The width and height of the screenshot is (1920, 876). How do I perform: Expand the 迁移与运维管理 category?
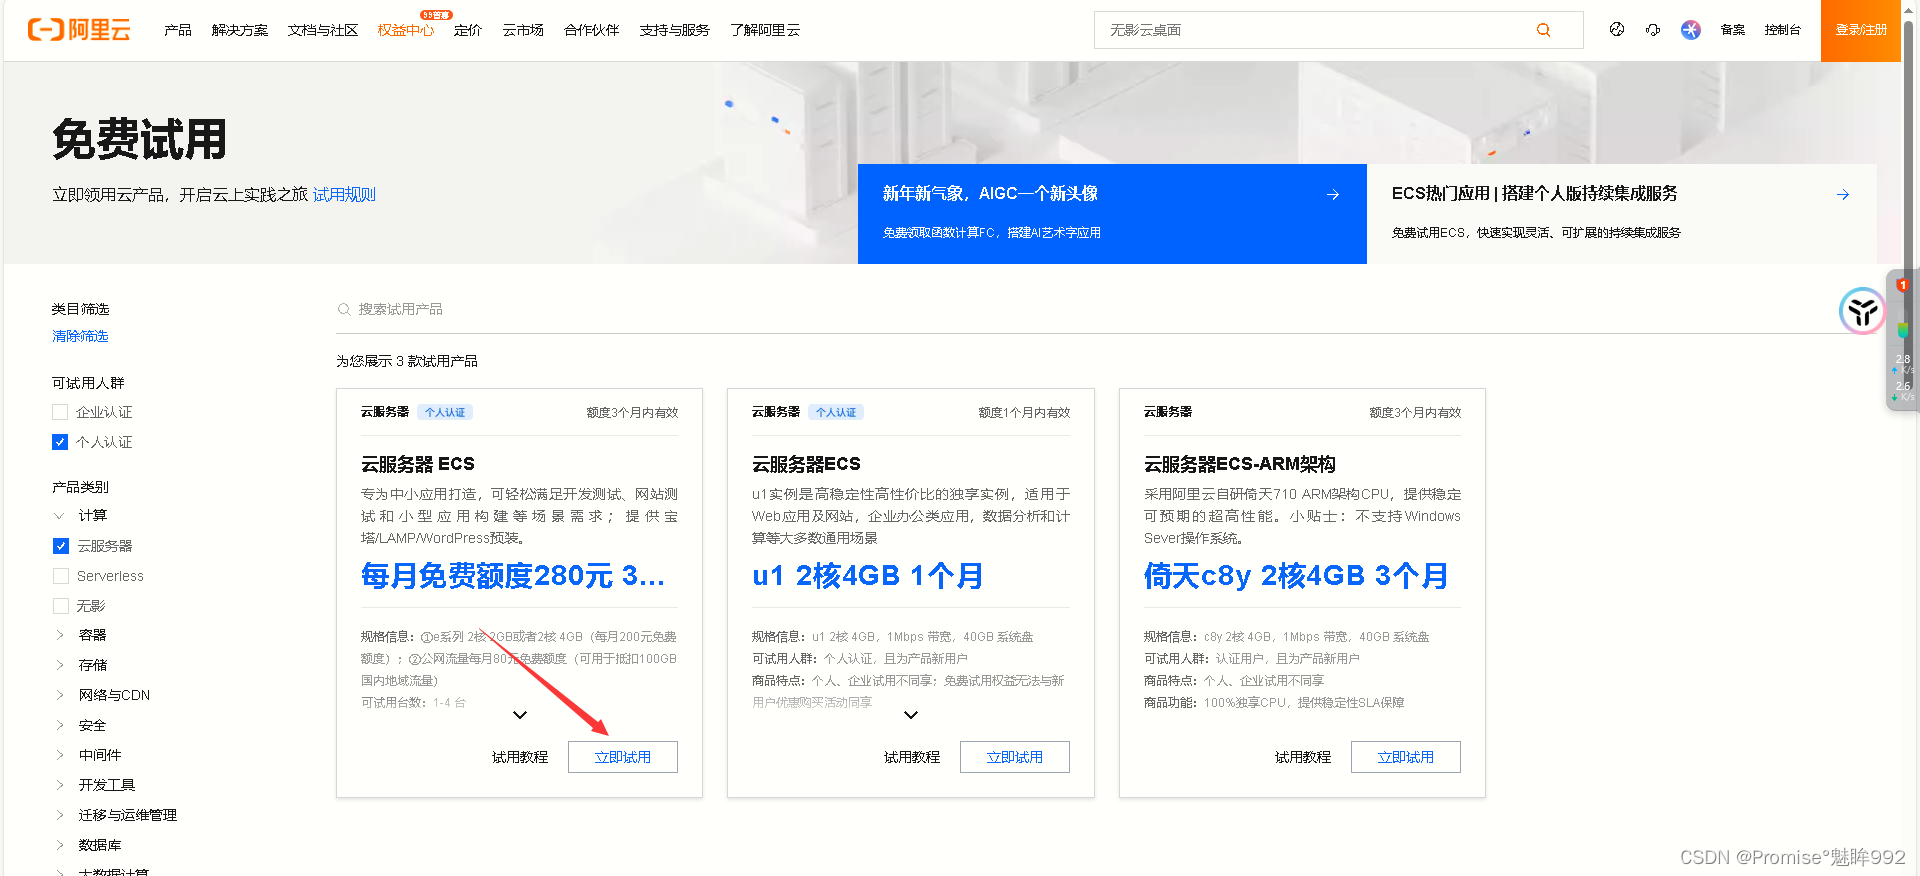59,815
